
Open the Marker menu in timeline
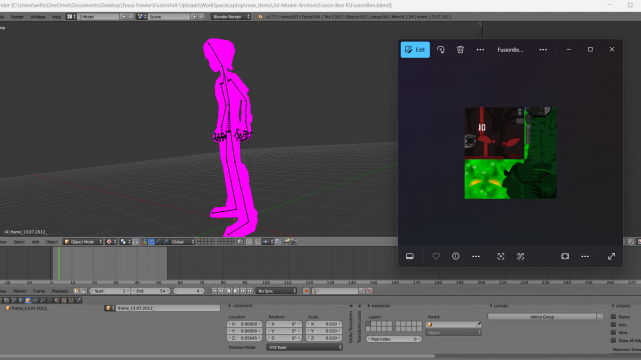click(x=20, y=291)
